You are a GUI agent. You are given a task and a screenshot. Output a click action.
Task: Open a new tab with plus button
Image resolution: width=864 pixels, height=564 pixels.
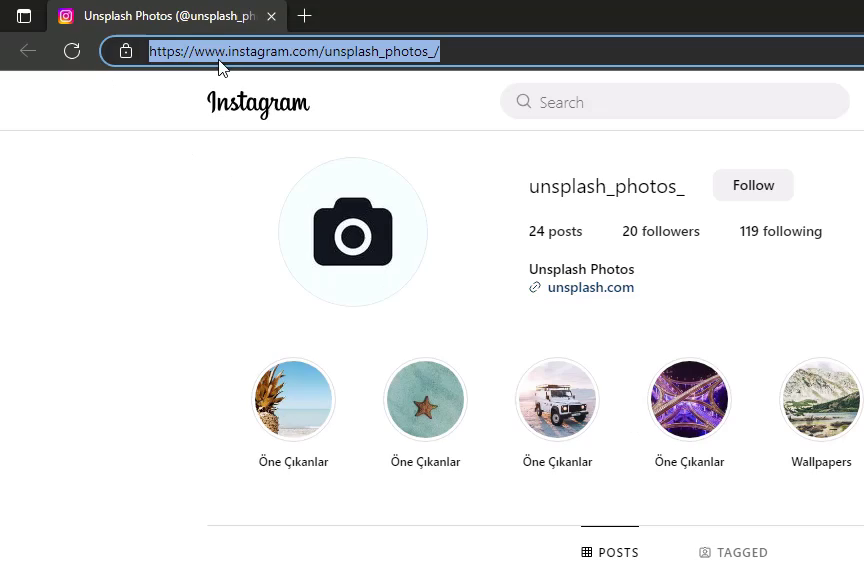coord(304,16)
